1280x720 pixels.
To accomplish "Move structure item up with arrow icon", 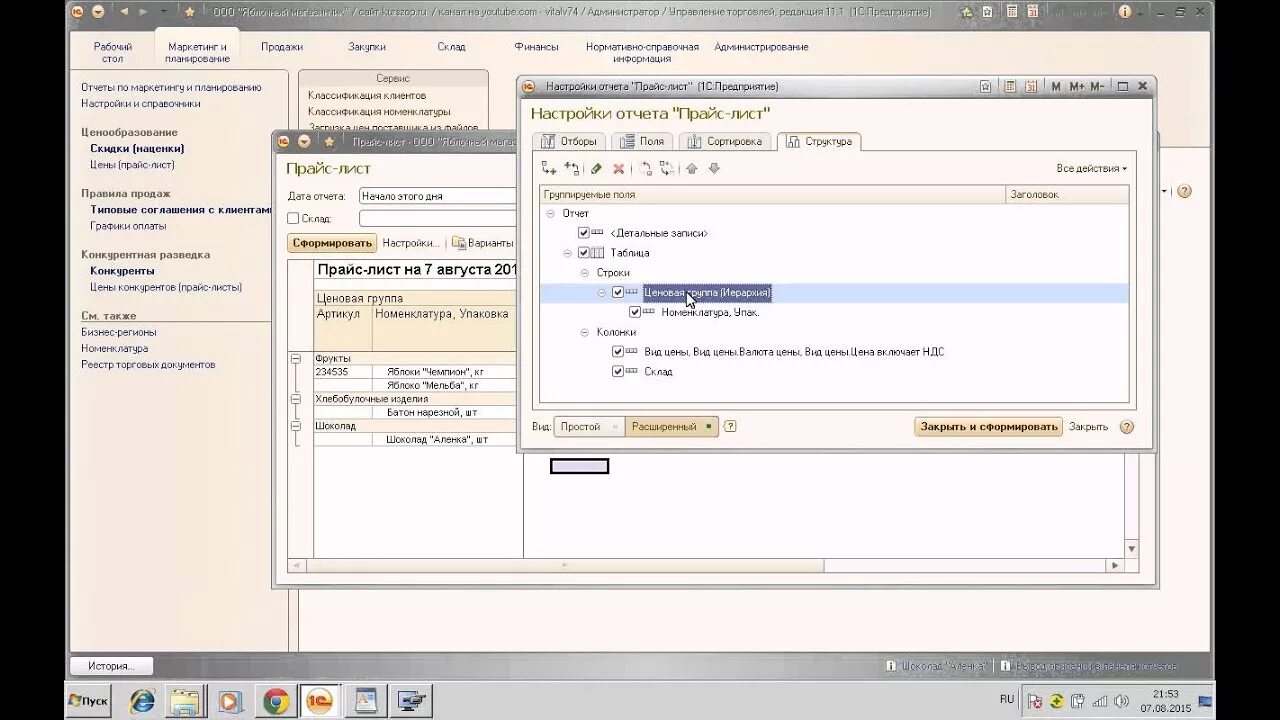I will [x=691, y=169].
